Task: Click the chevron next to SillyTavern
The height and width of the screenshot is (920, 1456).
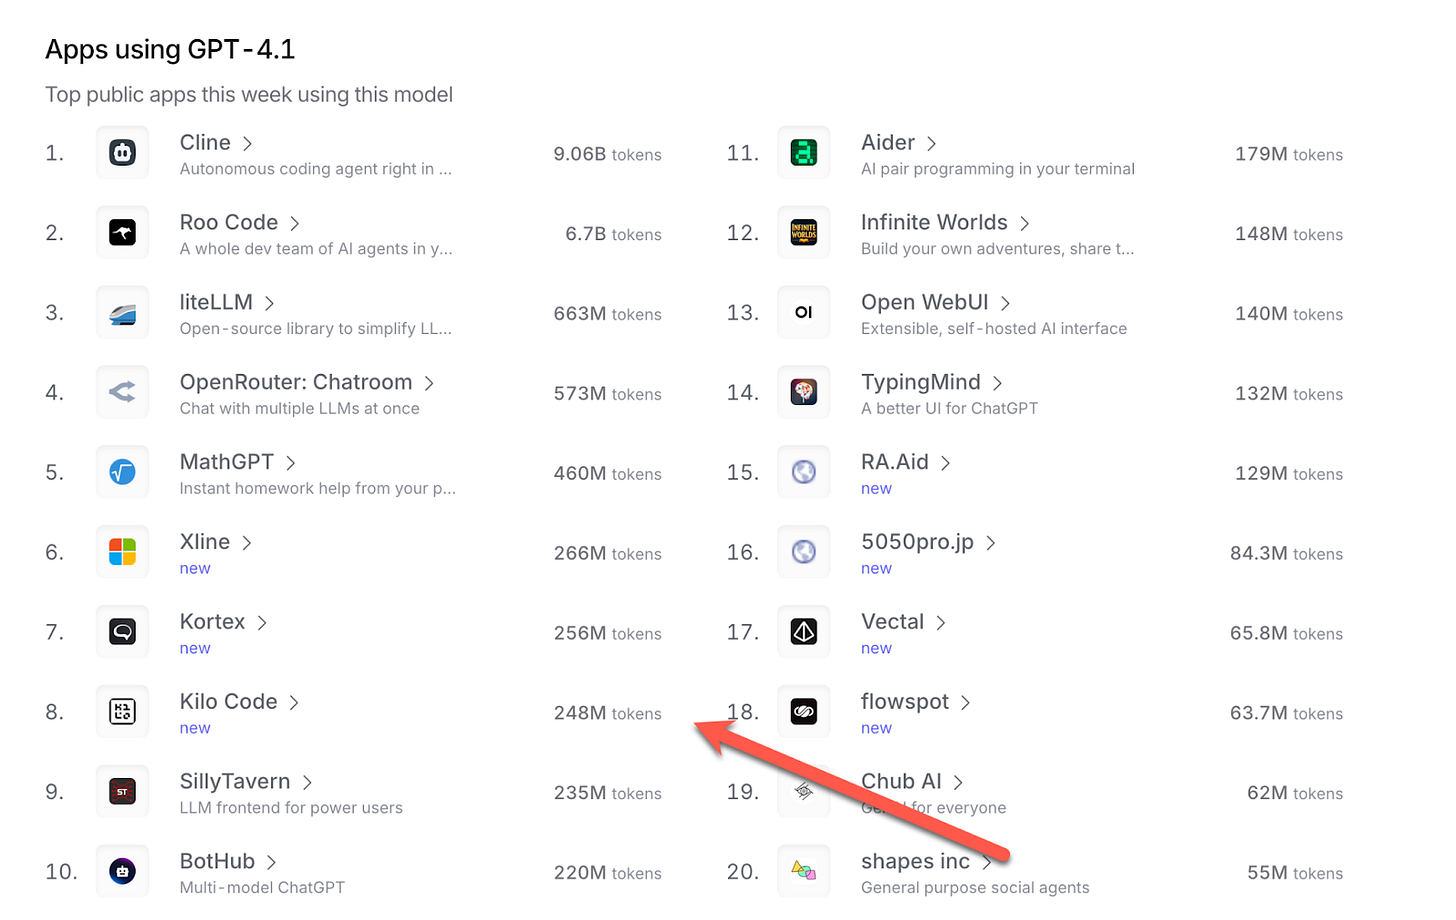Action: pyautogui.click(x=307, y=782)
